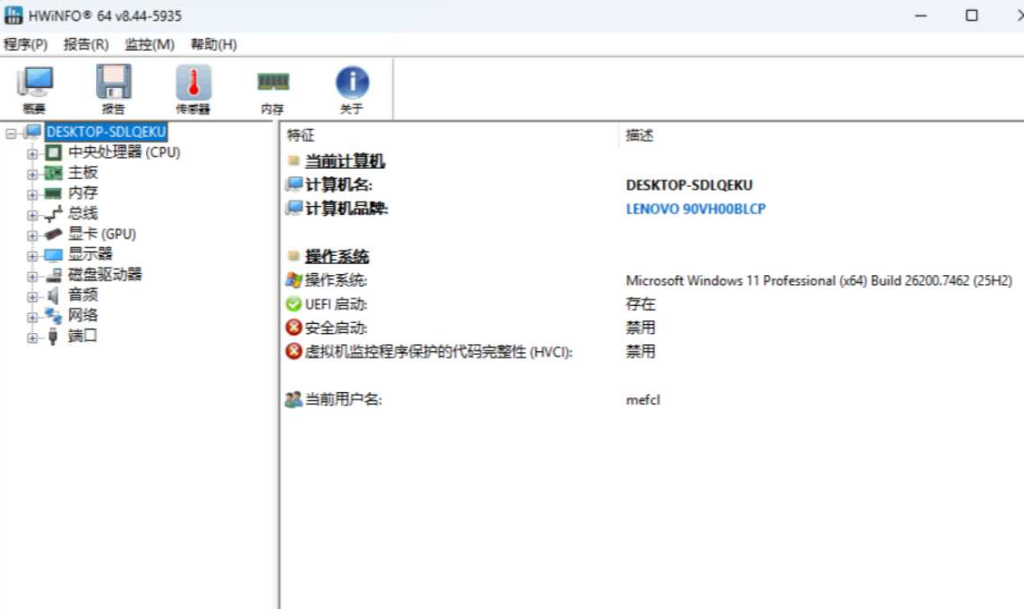The height and width of the screenshot is (609, 1024).
Task: Open the 关于 about info icon
Action: [x=352, y=83]
